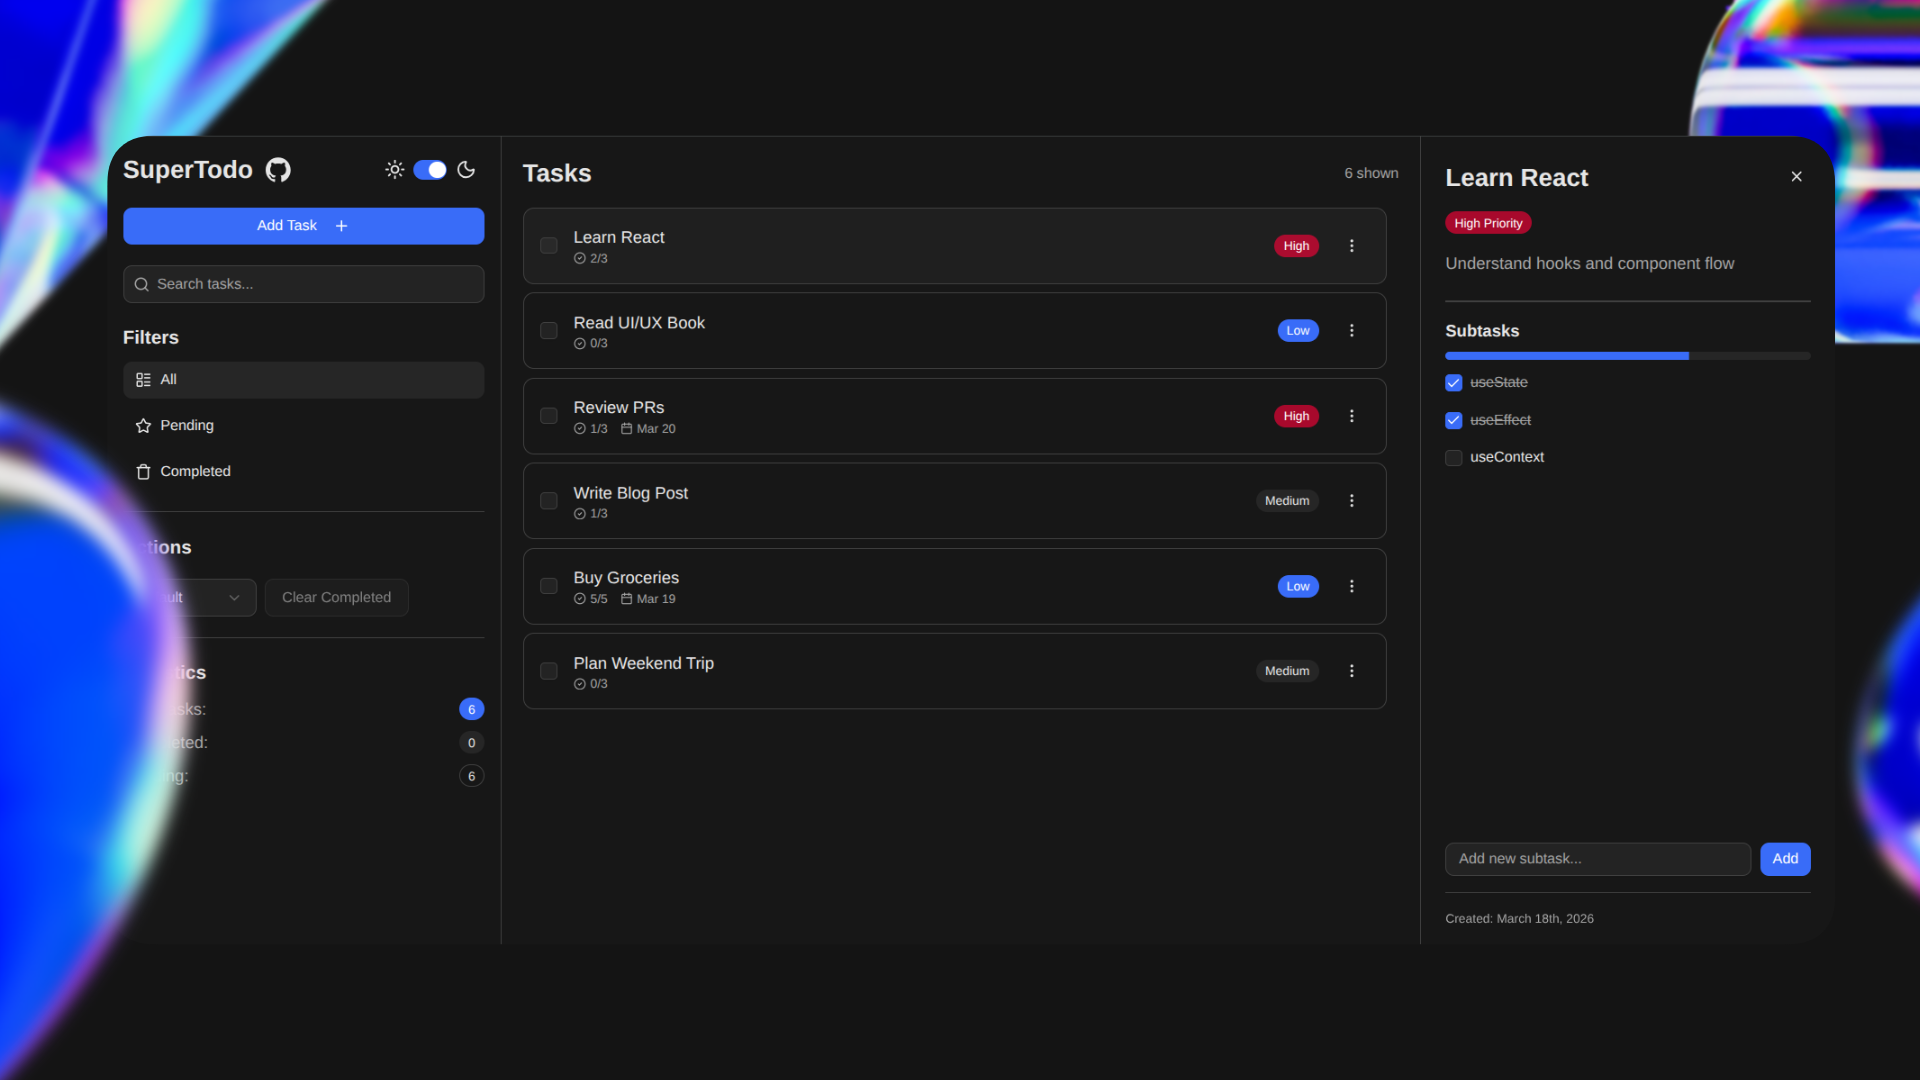Viewport: 1920px width, 1080px height.
Task: Select the Completed filter
Action: pos(303,472)
